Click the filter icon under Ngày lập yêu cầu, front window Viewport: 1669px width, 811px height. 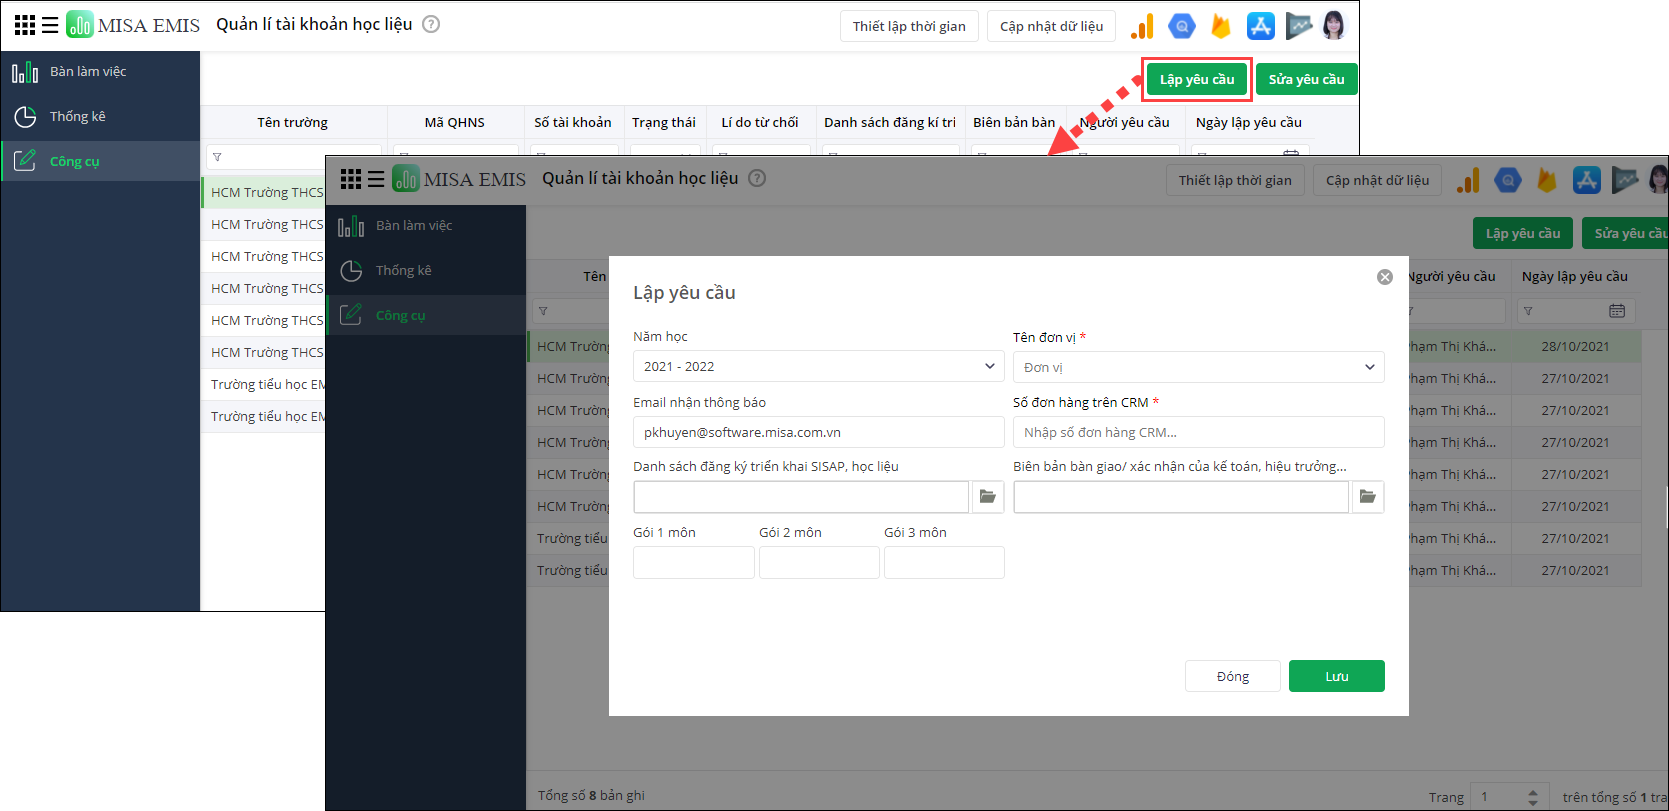pyautogui.click(x=1528, y=311)
